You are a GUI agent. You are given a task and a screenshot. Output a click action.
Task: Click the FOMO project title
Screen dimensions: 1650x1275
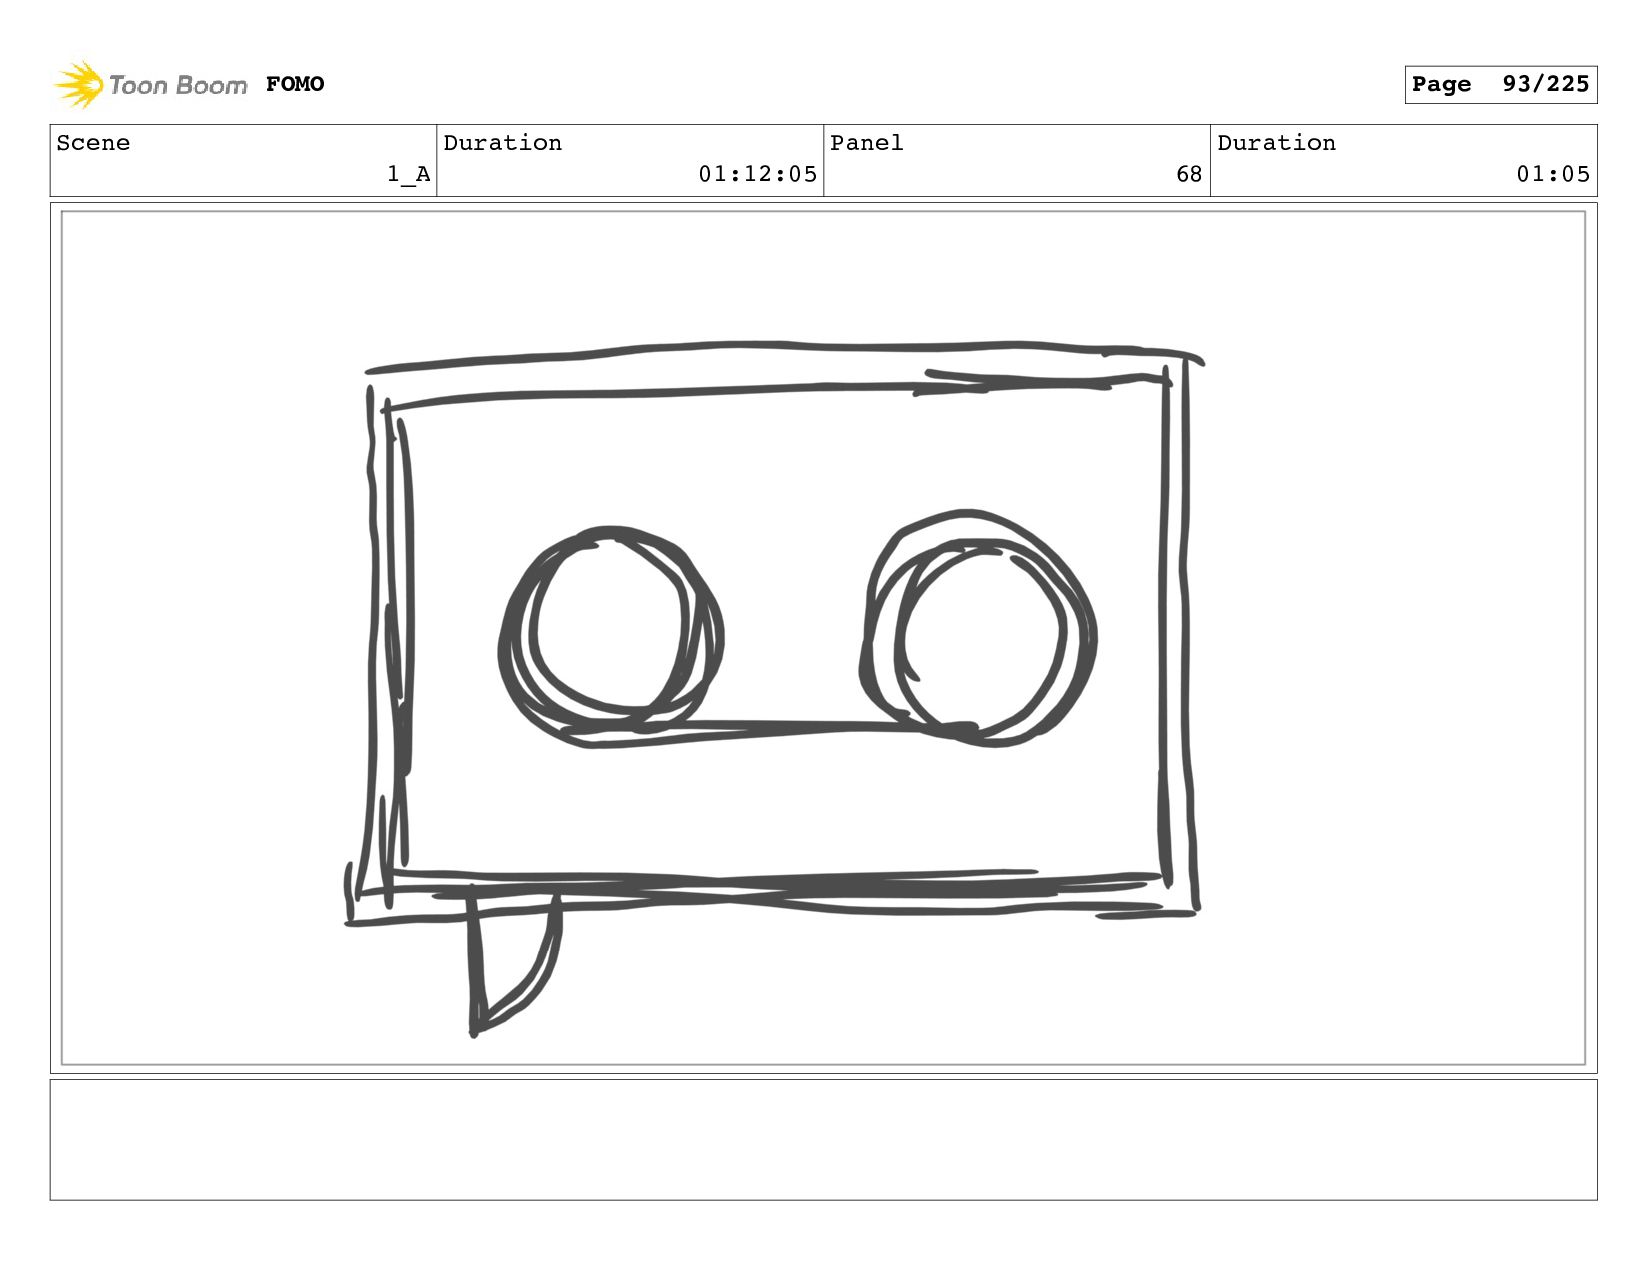coord(295,84)
